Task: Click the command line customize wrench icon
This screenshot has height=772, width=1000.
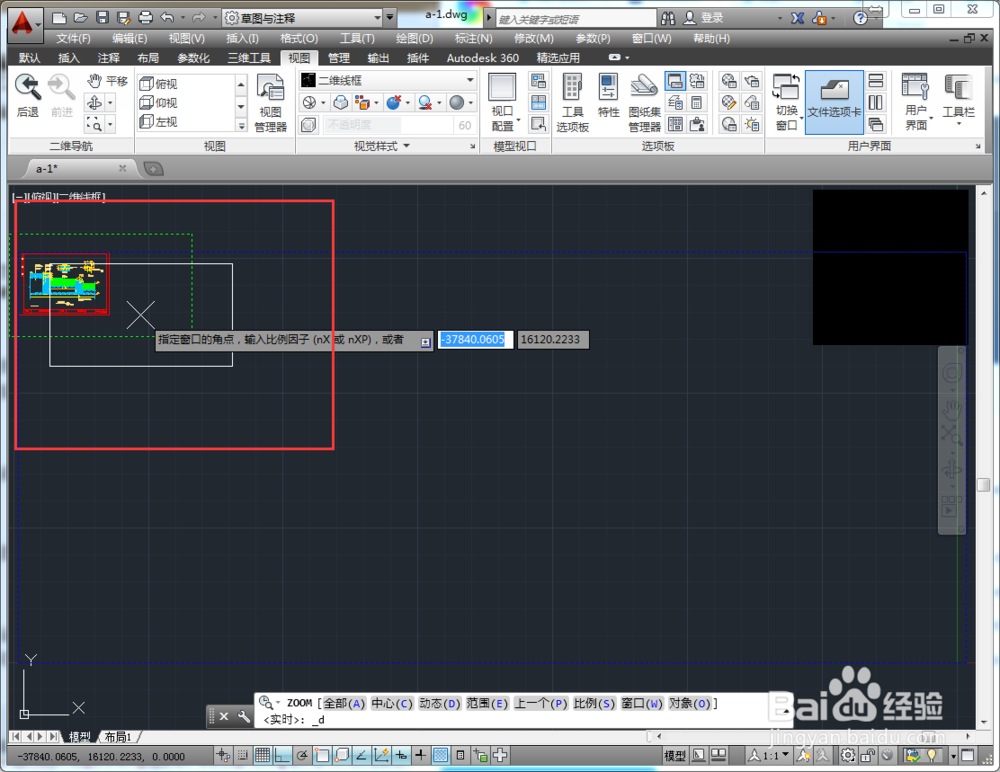Action: 244,716
